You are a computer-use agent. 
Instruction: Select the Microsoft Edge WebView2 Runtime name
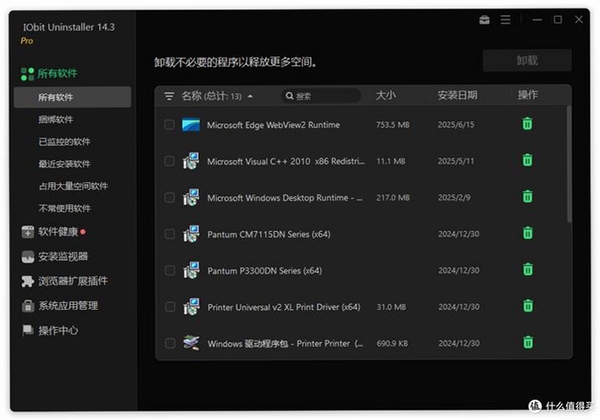click(273, 125)
